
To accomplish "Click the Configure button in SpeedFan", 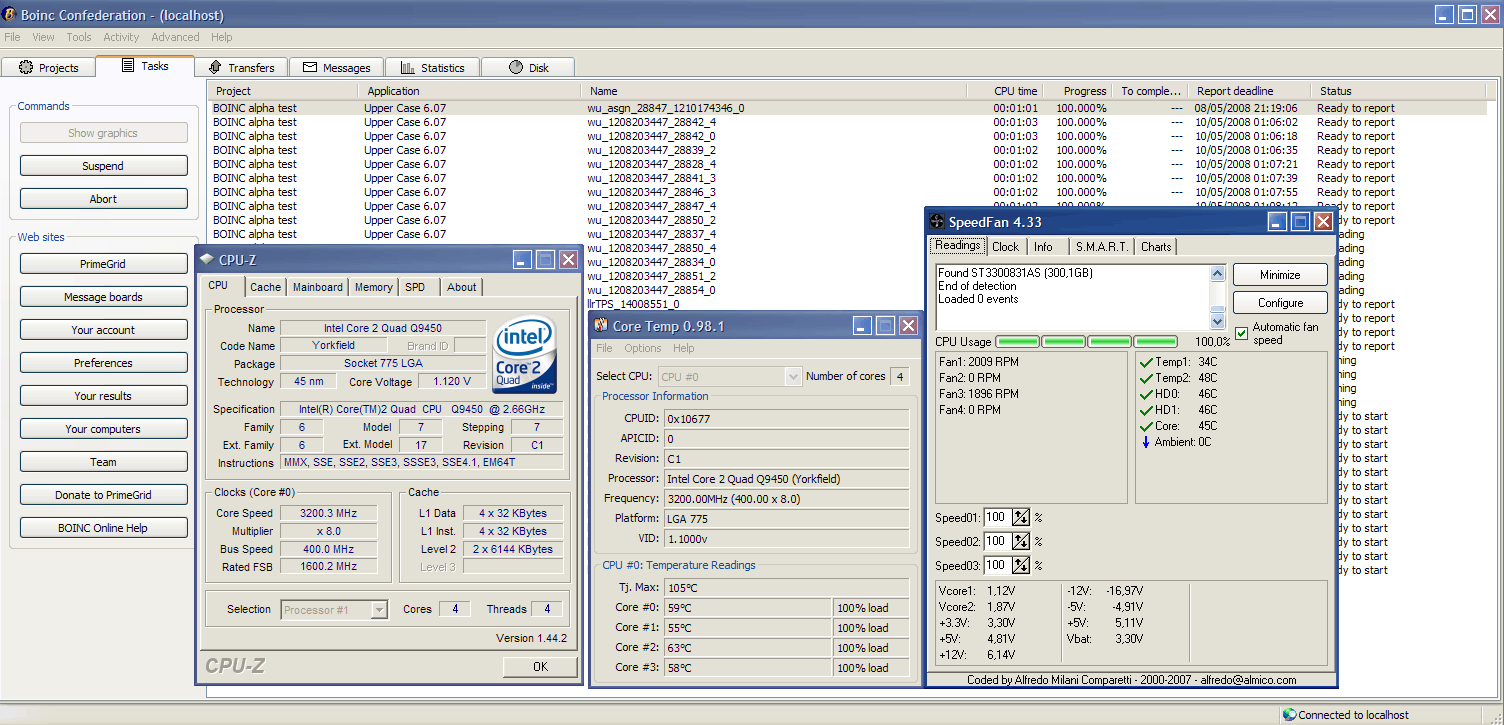I will coord(1280,303).
